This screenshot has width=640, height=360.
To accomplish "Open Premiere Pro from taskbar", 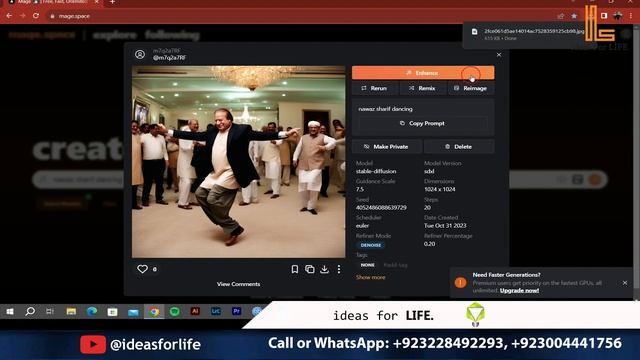I will point(236,311).
